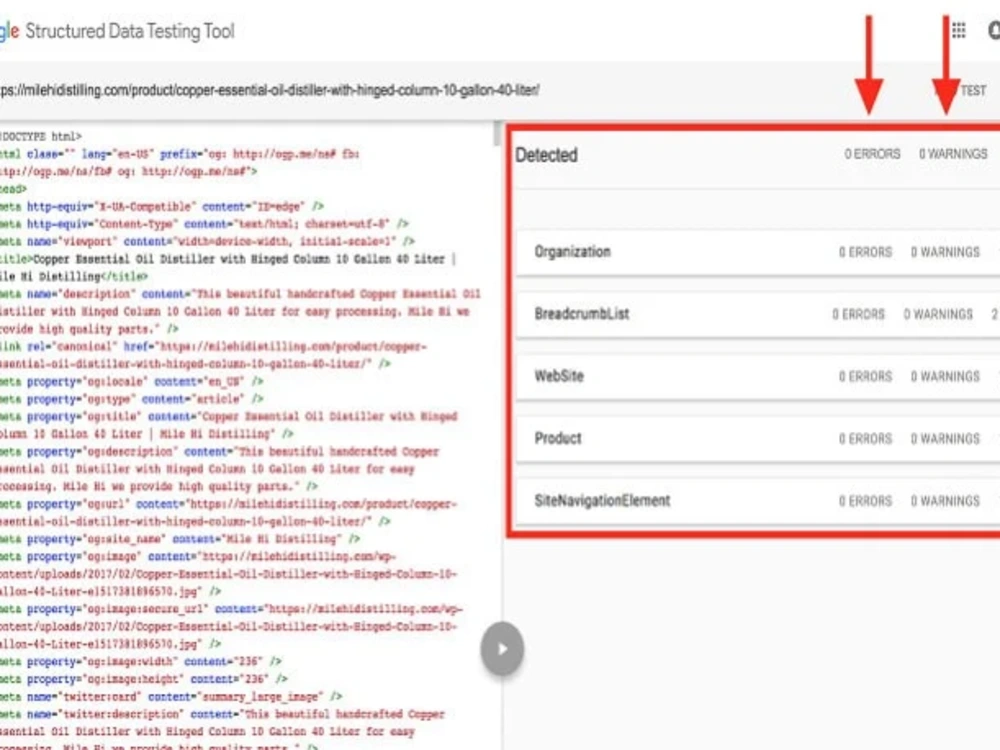1000x750 pixels.
Task: Click the og:image:width meta line
Action: click(x=141, y=661)
